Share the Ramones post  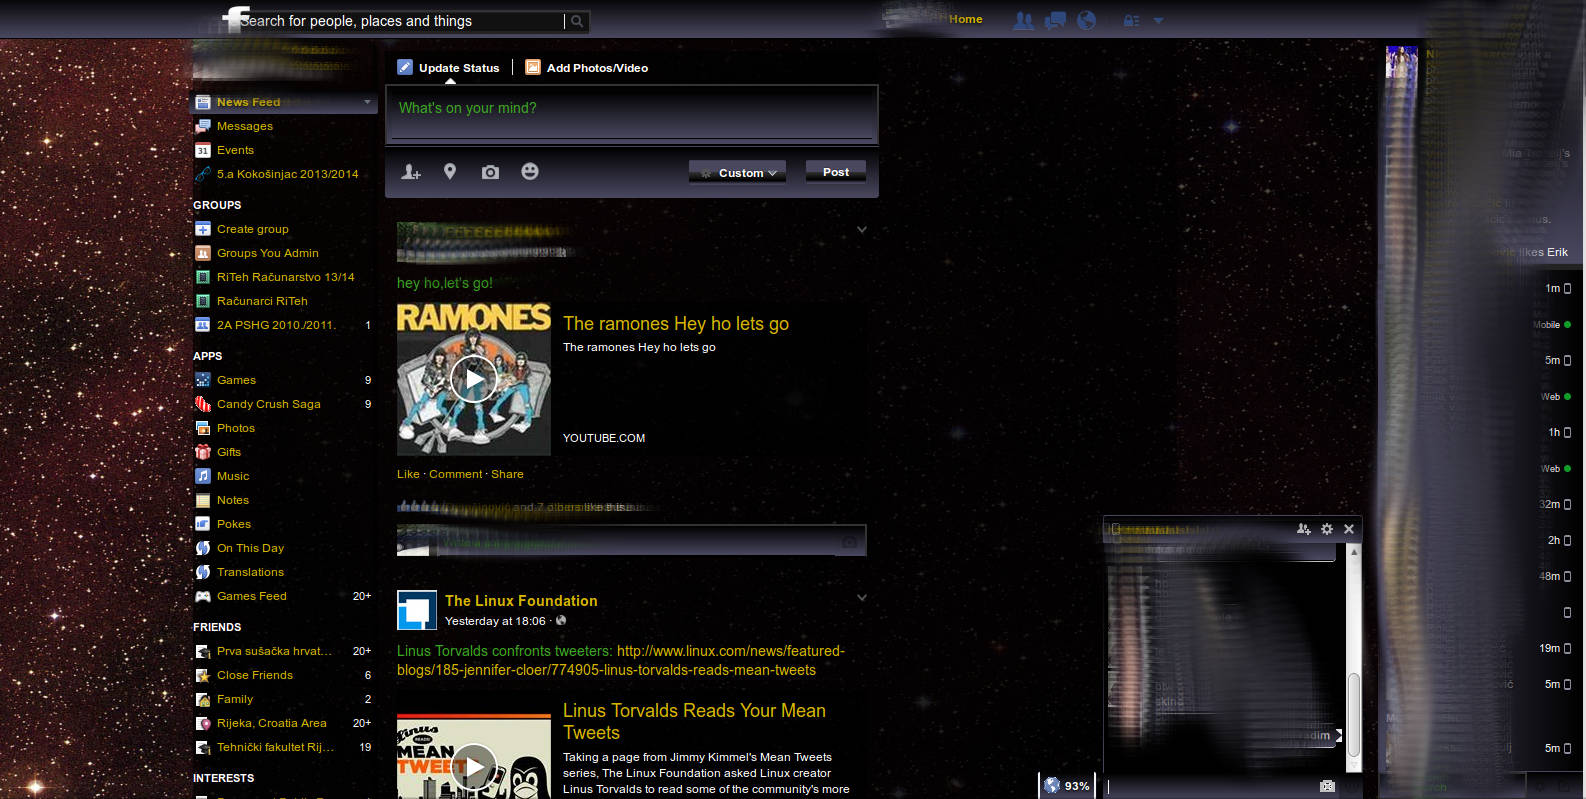click(507, 474)
